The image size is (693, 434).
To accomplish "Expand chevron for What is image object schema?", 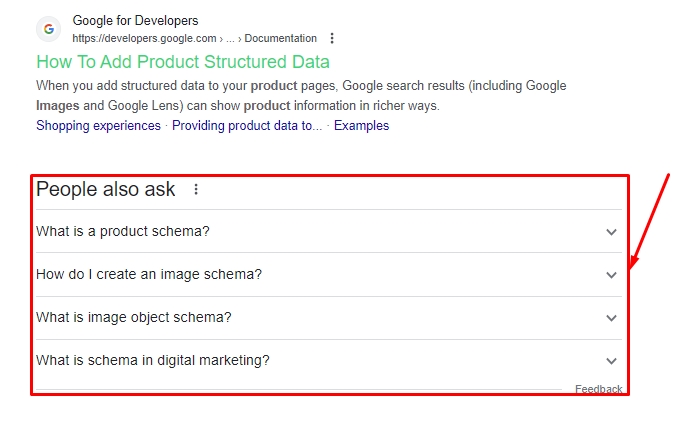I will pos(611,318).
